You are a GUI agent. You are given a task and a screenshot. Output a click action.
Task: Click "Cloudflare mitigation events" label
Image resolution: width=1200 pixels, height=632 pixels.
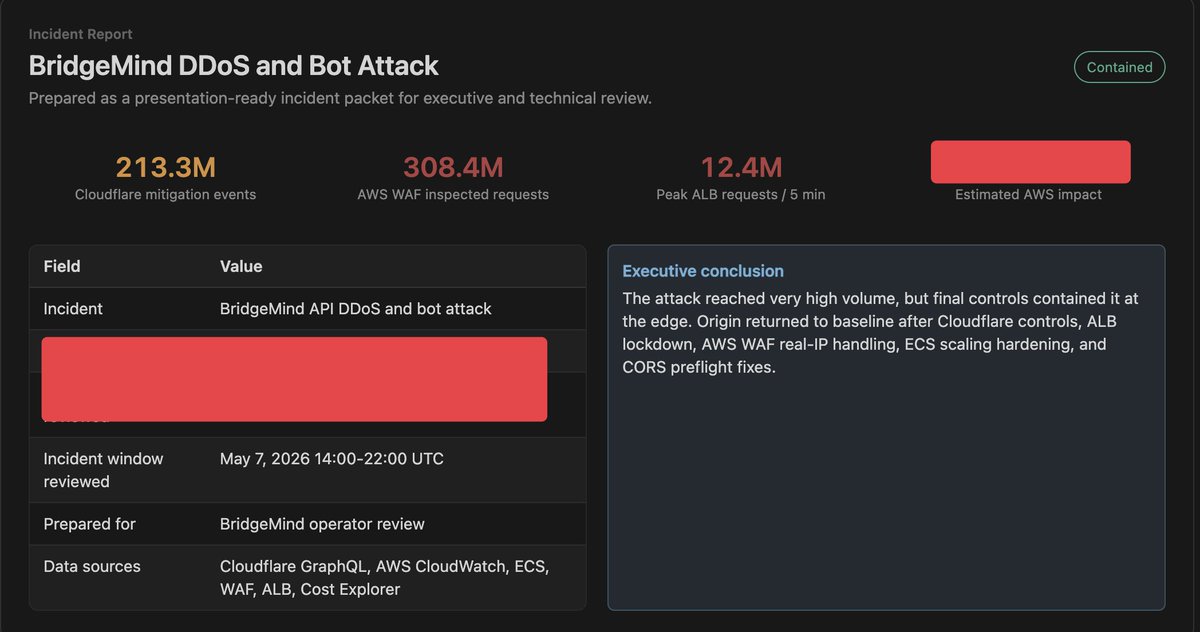166,194
